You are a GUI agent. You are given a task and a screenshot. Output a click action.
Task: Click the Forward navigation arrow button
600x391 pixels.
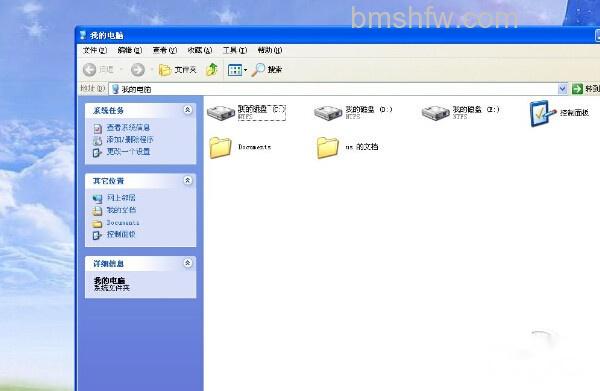pos(138,69)
